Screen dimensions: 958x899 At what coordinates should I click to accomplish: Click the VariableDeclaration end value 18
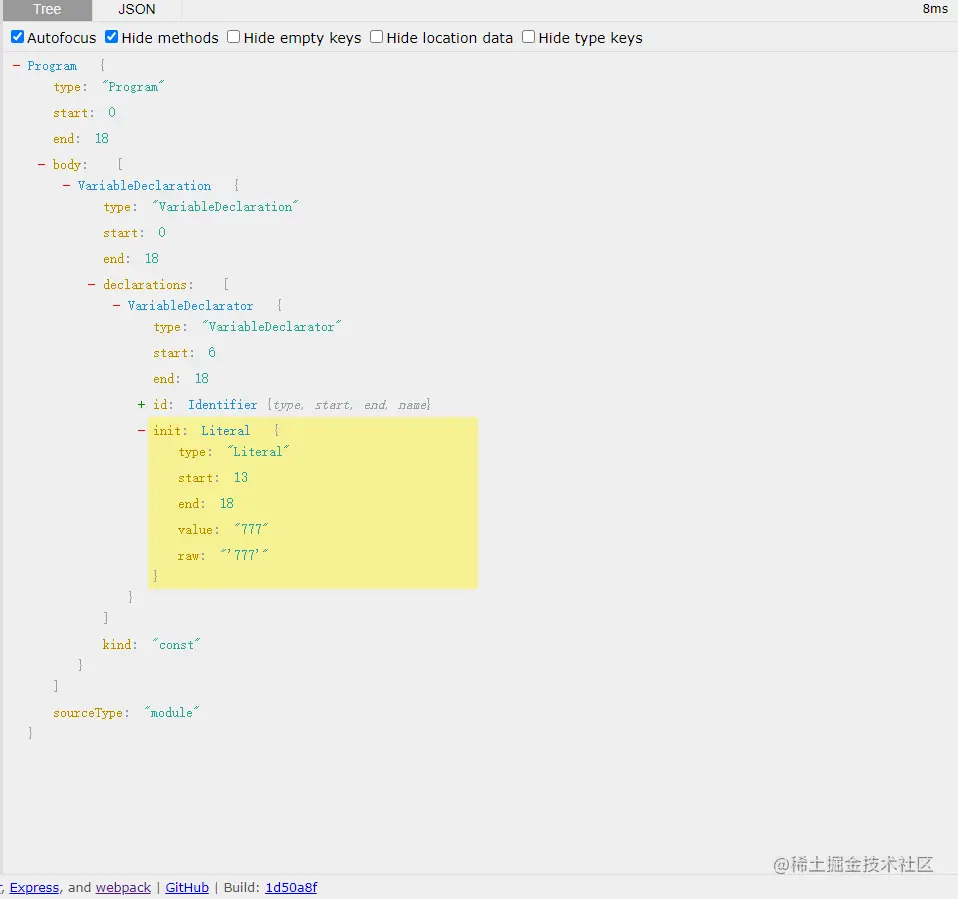point(152,259)
